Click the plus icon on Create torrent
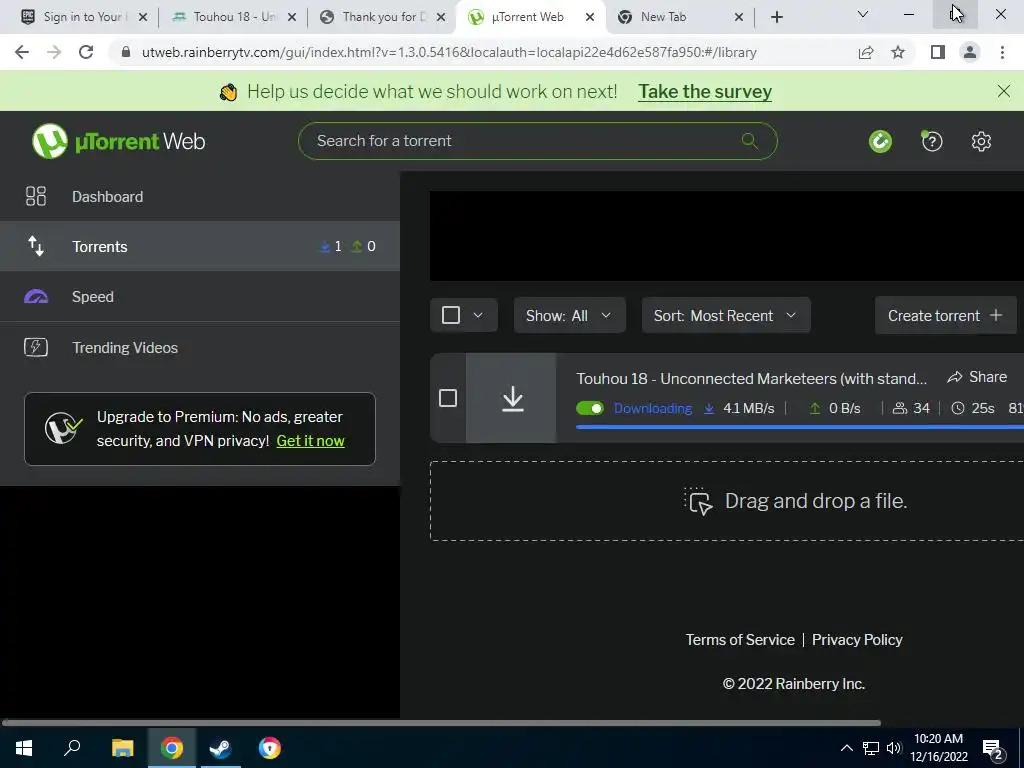Image resolution: width=1024 pixels, height=768 pixels. point(996,315)
